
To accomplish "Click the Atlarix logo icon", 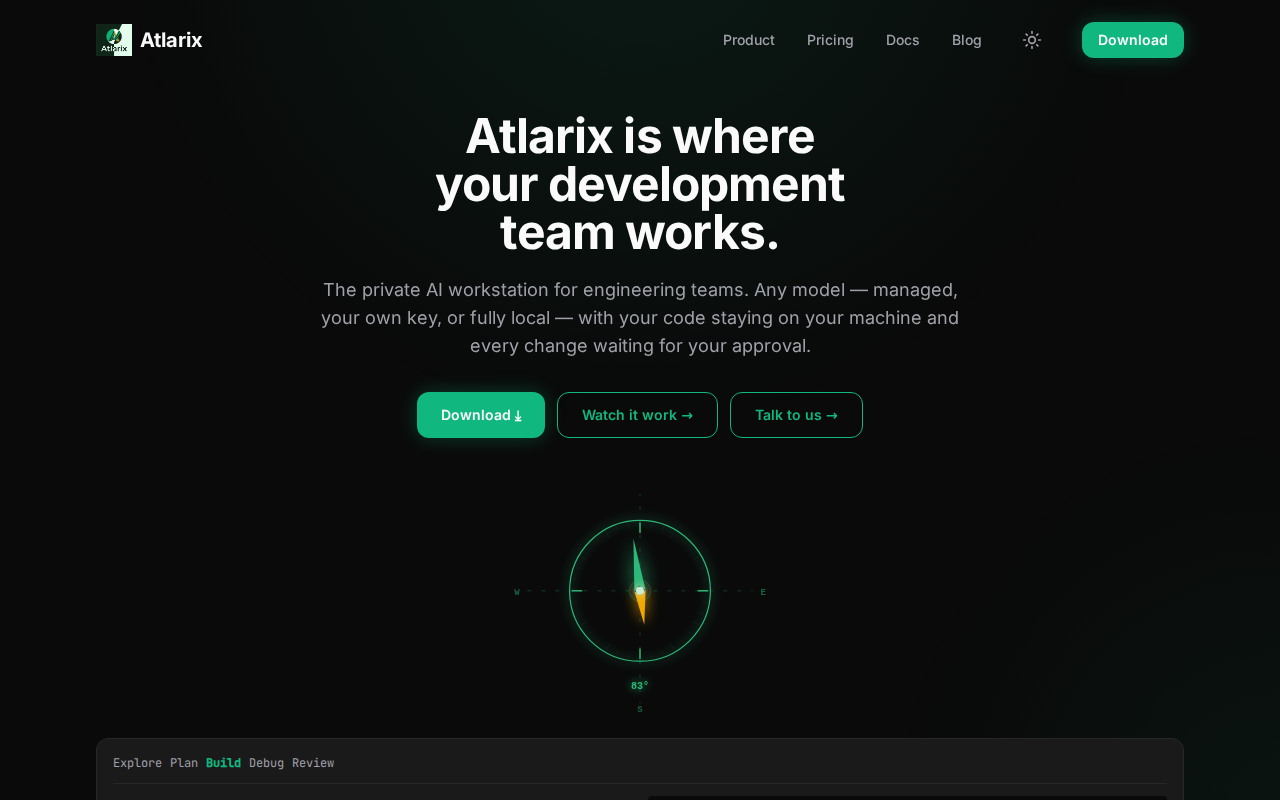I will tap(114, 40).
